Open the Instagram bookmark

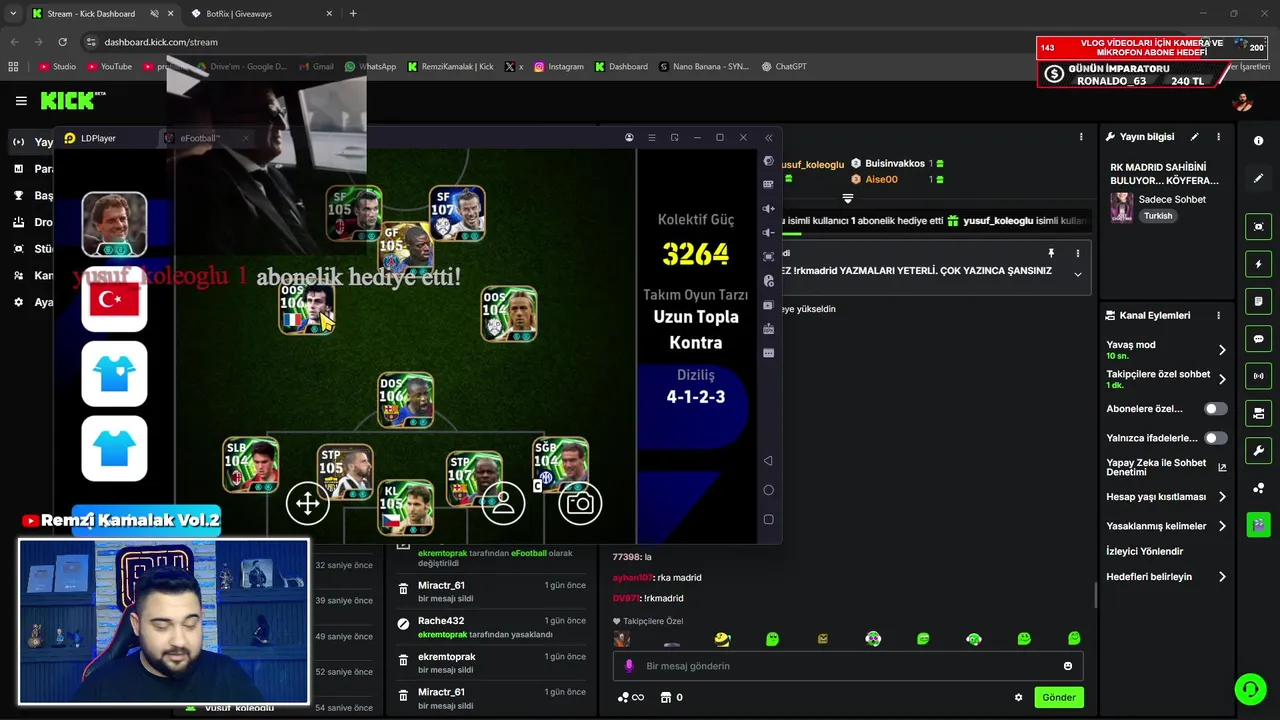tap(559, 66)
